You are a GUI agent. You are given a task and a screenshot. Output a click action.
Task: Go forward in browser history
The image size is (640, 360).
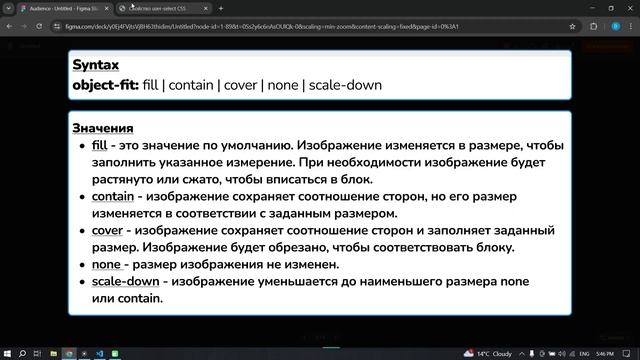(24, 27)
